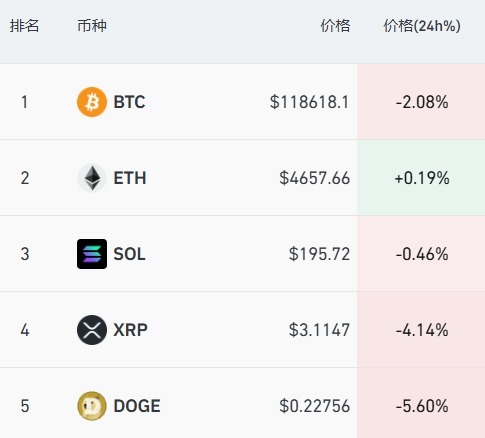The height and width of the screenshot is (438, 485).
Task: Select the SOL ticker label
Action: [129, 254]
